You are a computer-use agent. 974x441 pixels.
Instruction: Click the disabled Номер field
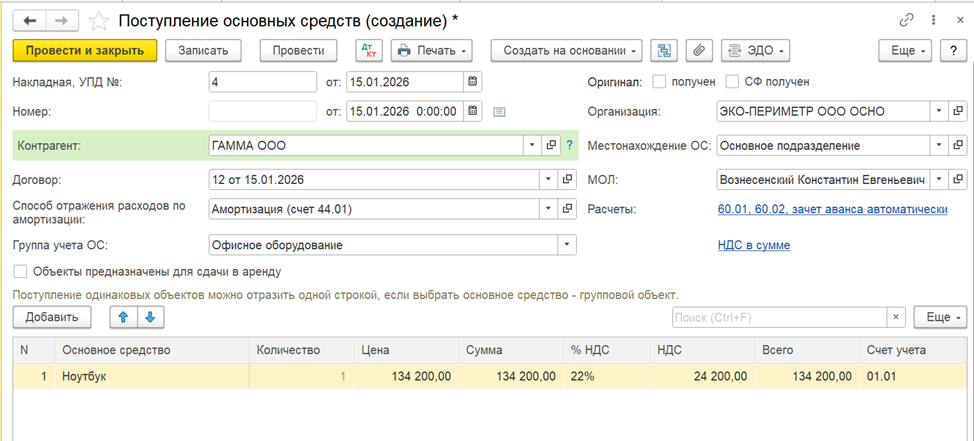pos(263,112)
